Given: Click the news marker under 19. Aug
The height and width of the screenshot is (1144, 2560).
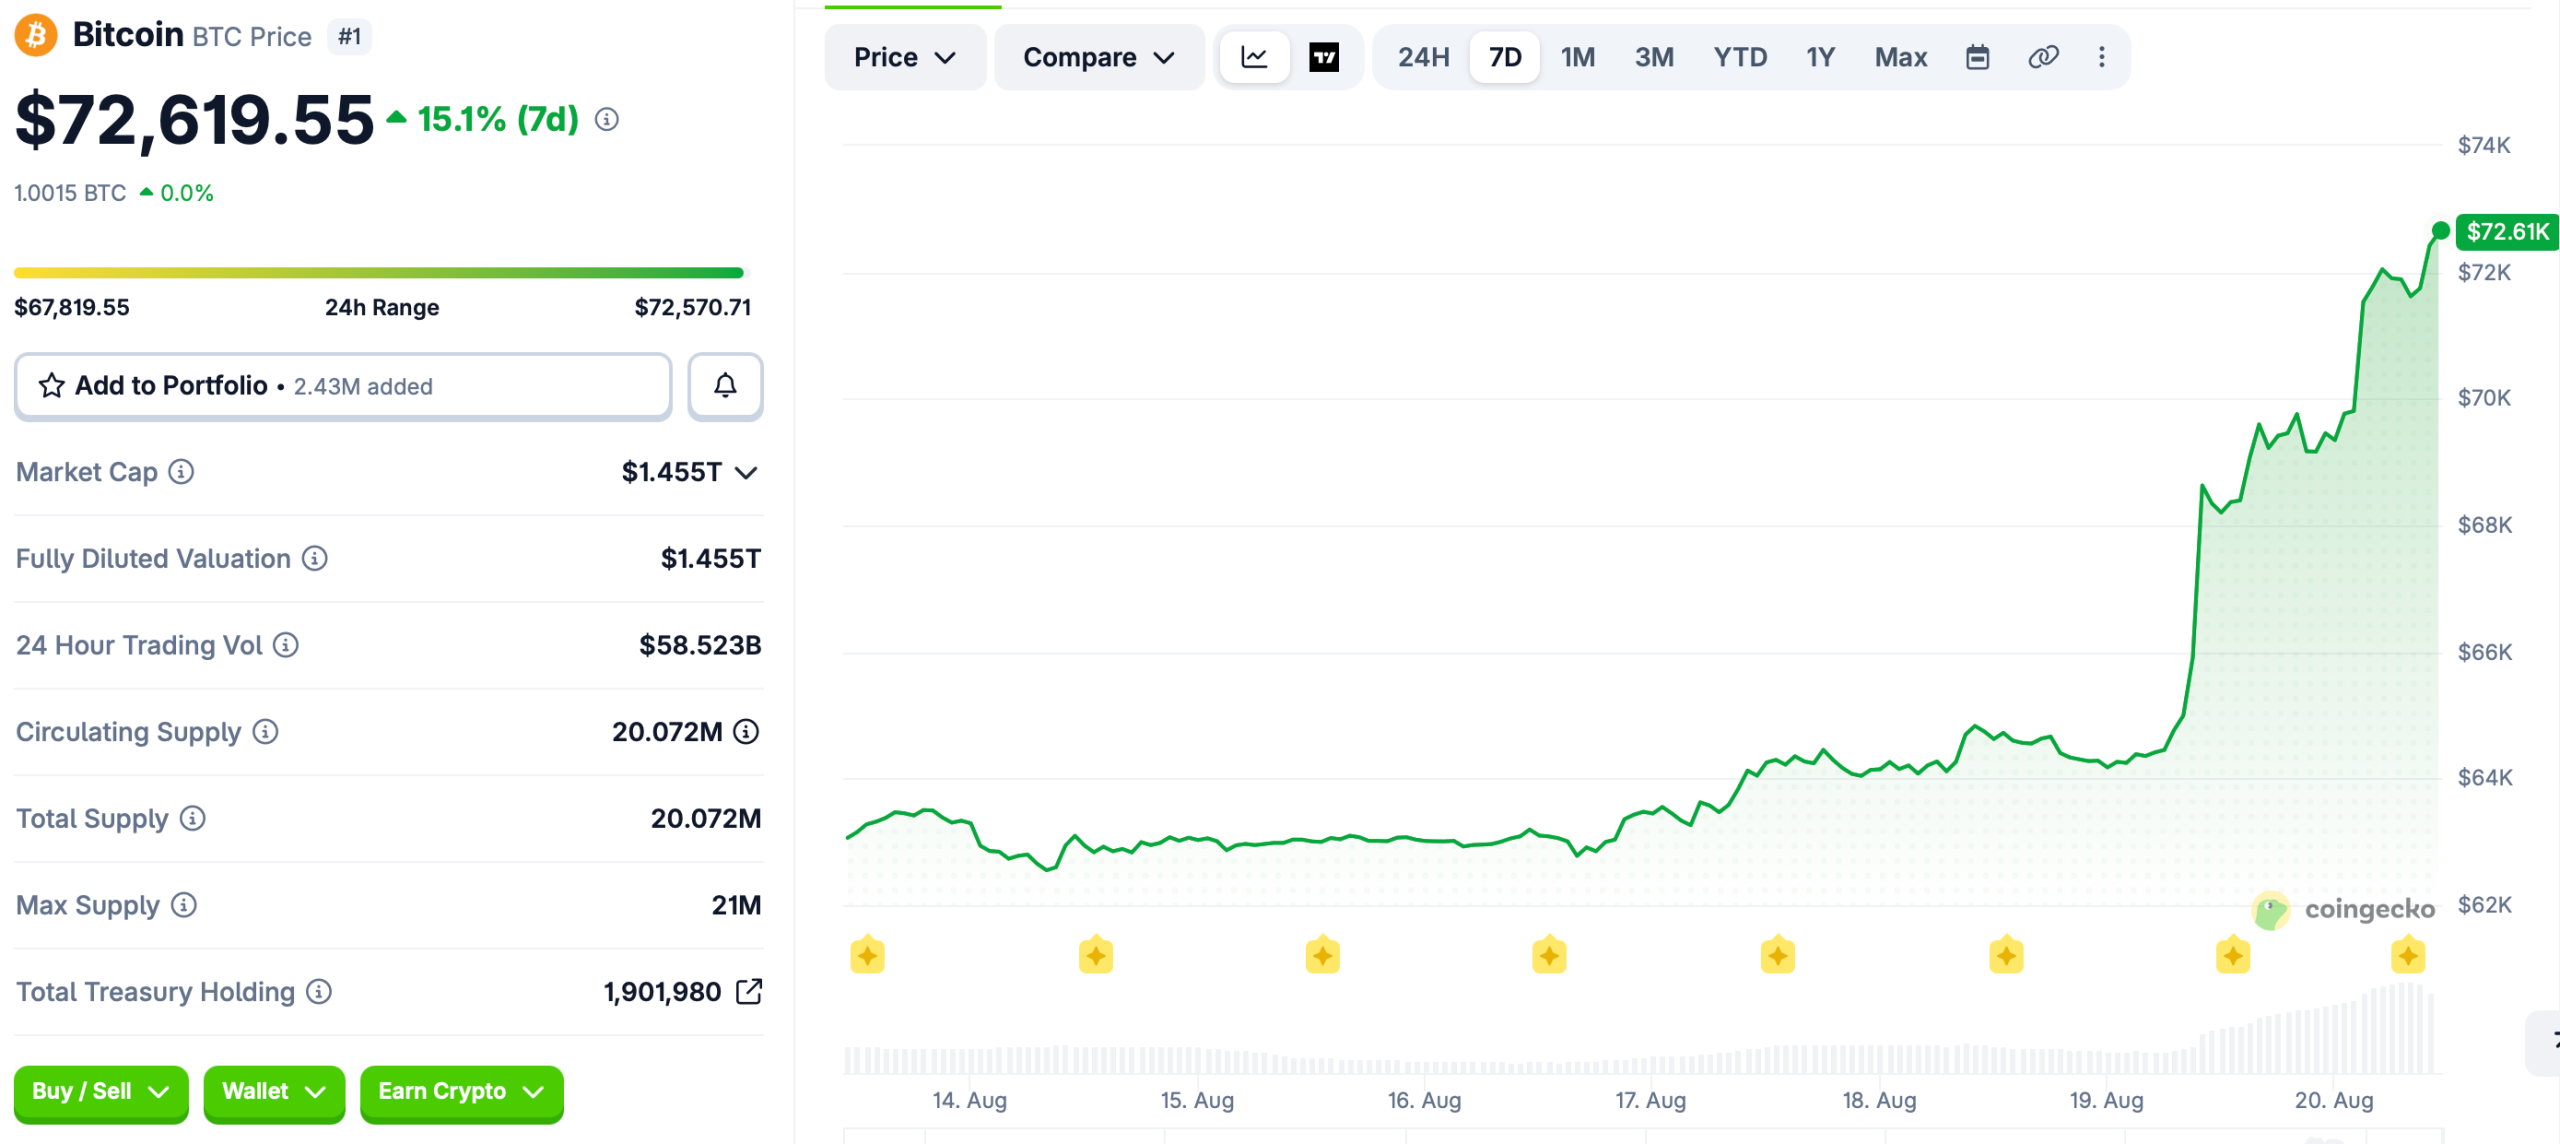Looking at the screenshot, I should 2006,956.
